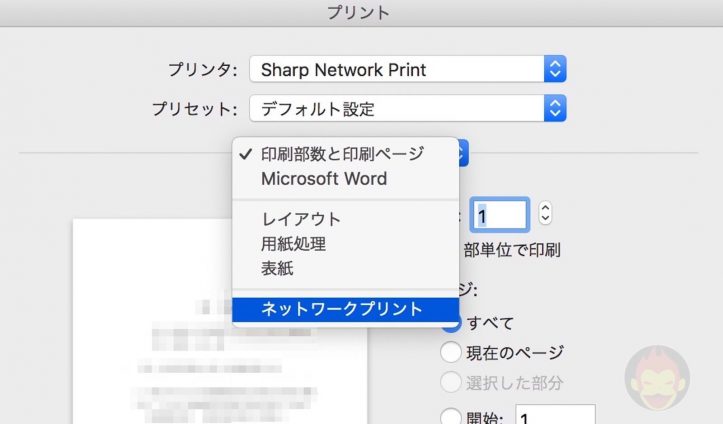Viewport: 723px width, 424px height.
Task: Select 用紙処理 menu entry
Action: click(345, 244)
